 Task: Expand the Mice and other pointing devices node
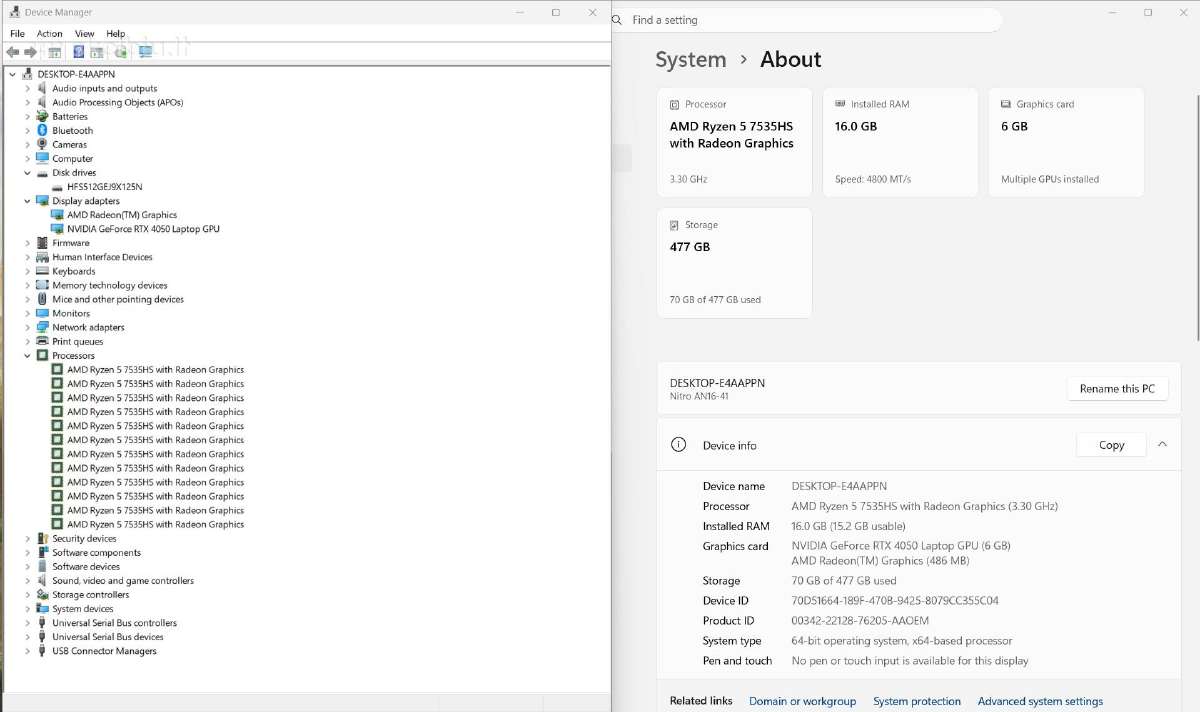pos(27,299)
